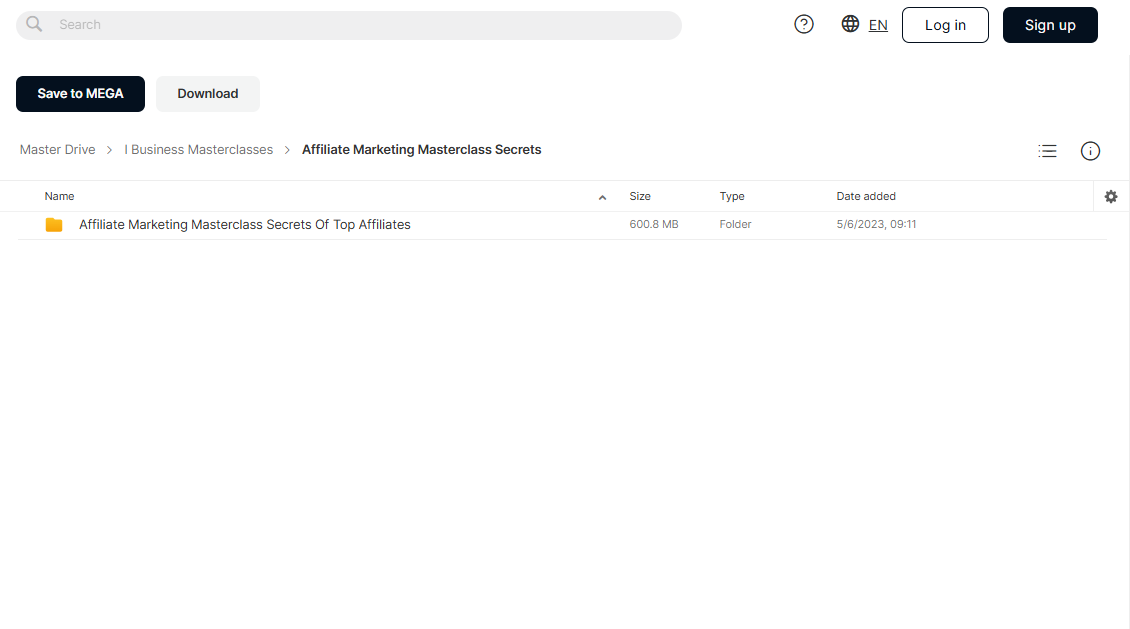Open column settings gear icon
Viewport: 1130px width, 629px height.
tap(1111, 197)
